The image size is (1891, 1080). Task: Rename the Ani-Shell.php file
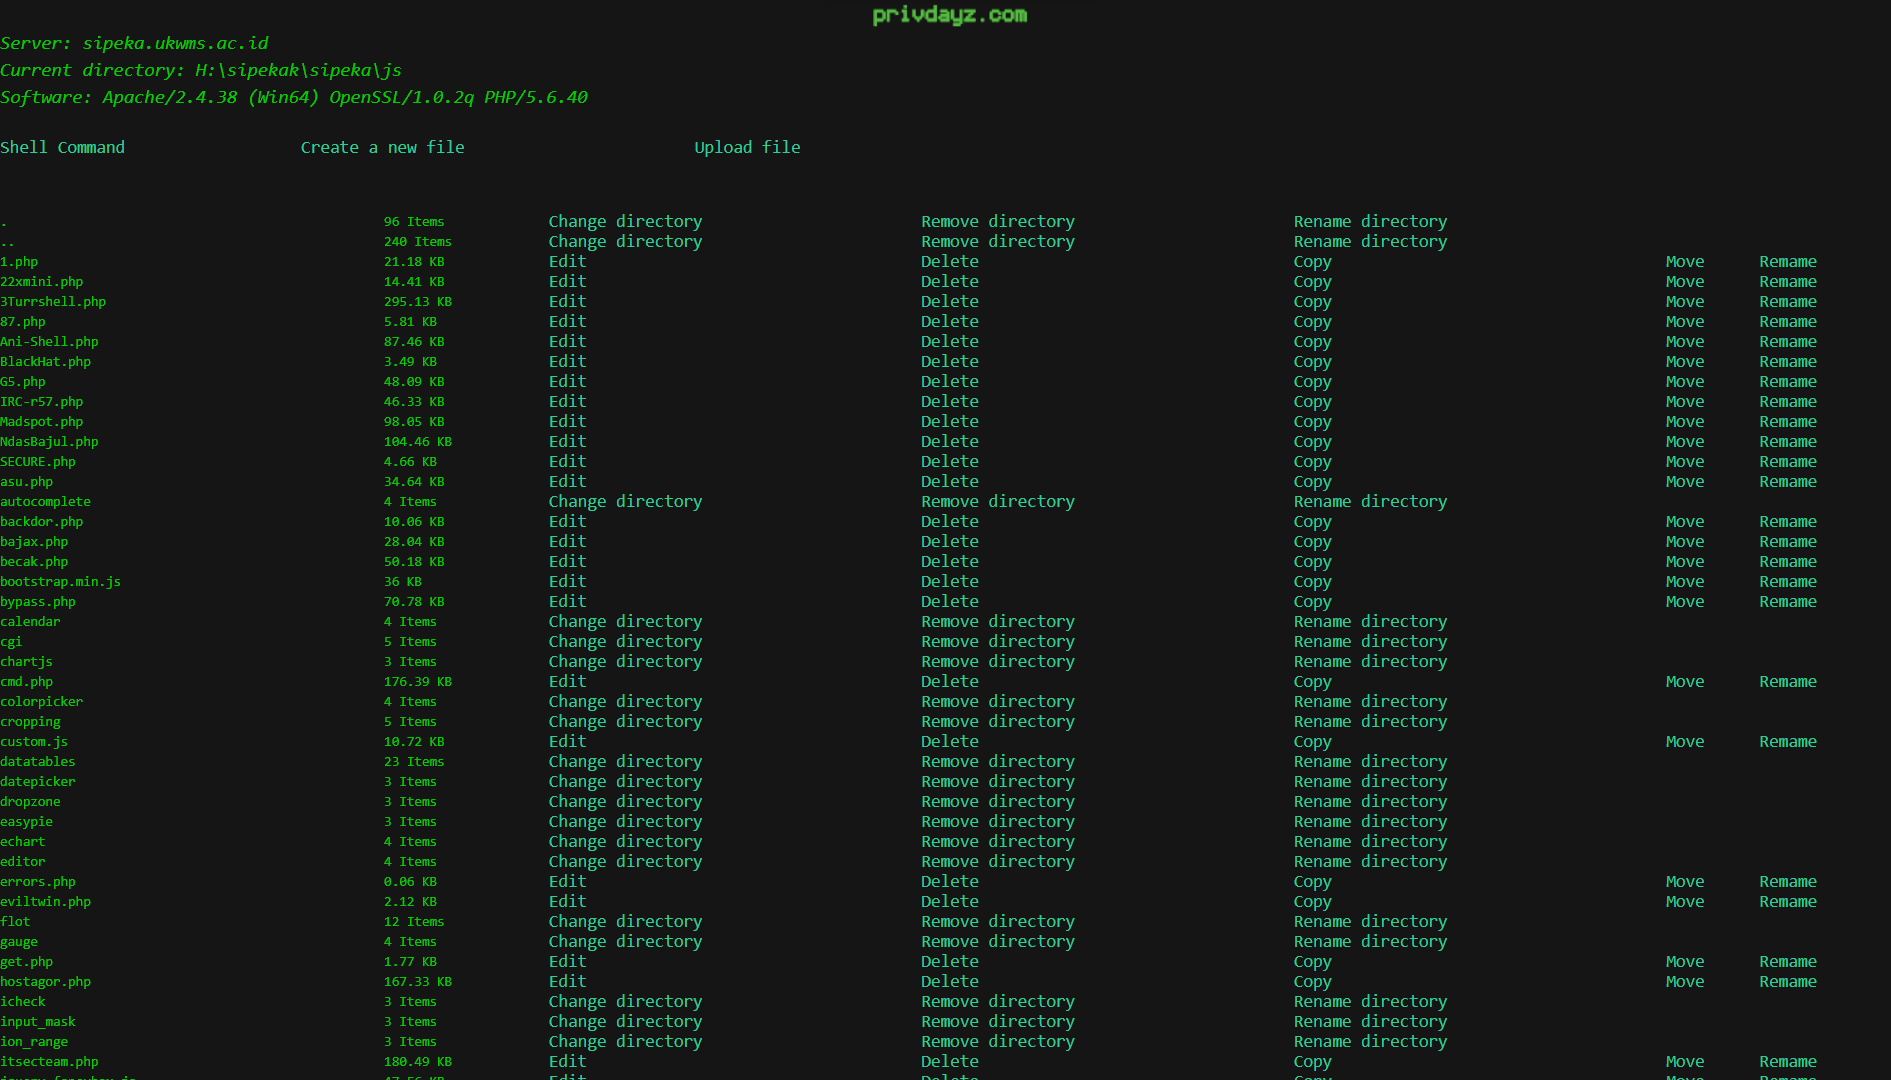[1787, 341]
